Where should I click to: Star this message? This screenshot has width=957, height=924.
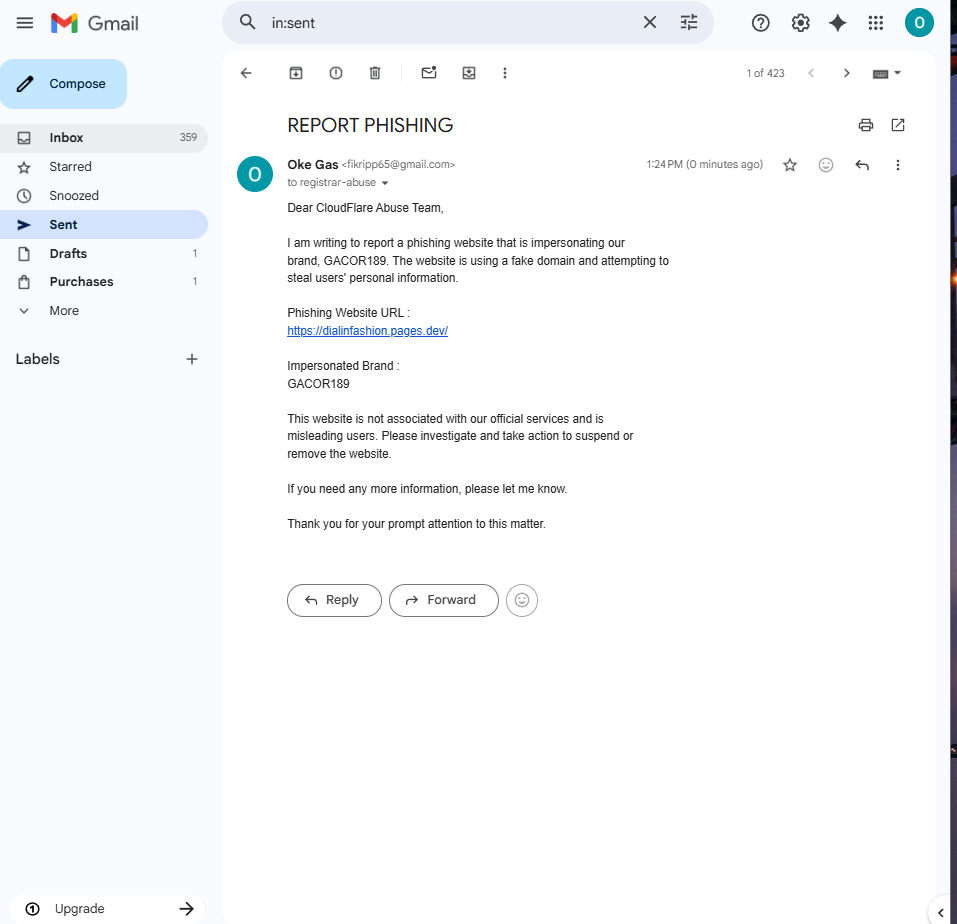tap(790, 165)
